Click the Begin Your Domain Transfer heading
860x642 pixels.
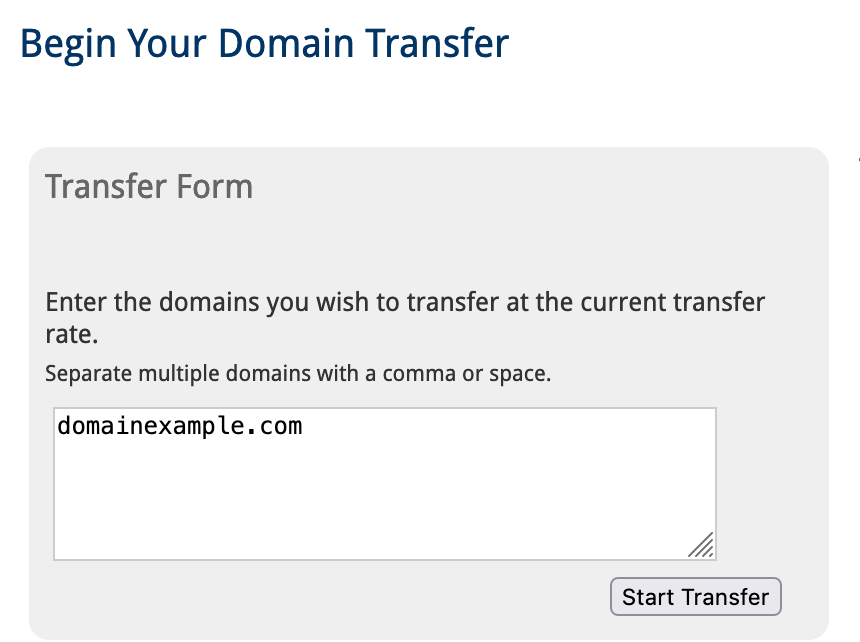pos(264,44)
